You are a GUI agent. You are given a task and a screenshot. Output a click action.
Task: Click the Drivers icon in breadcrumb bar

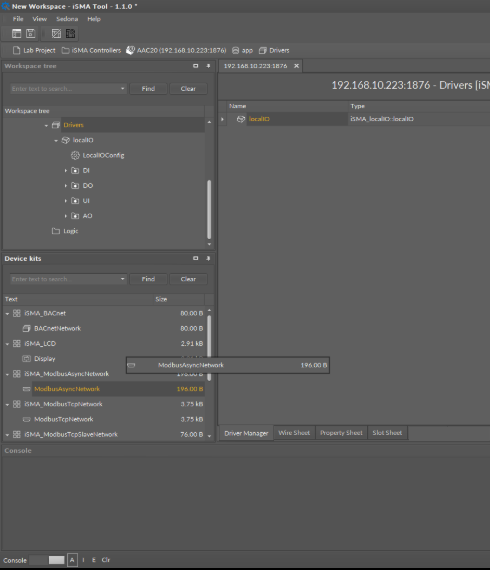pos(263,51)
